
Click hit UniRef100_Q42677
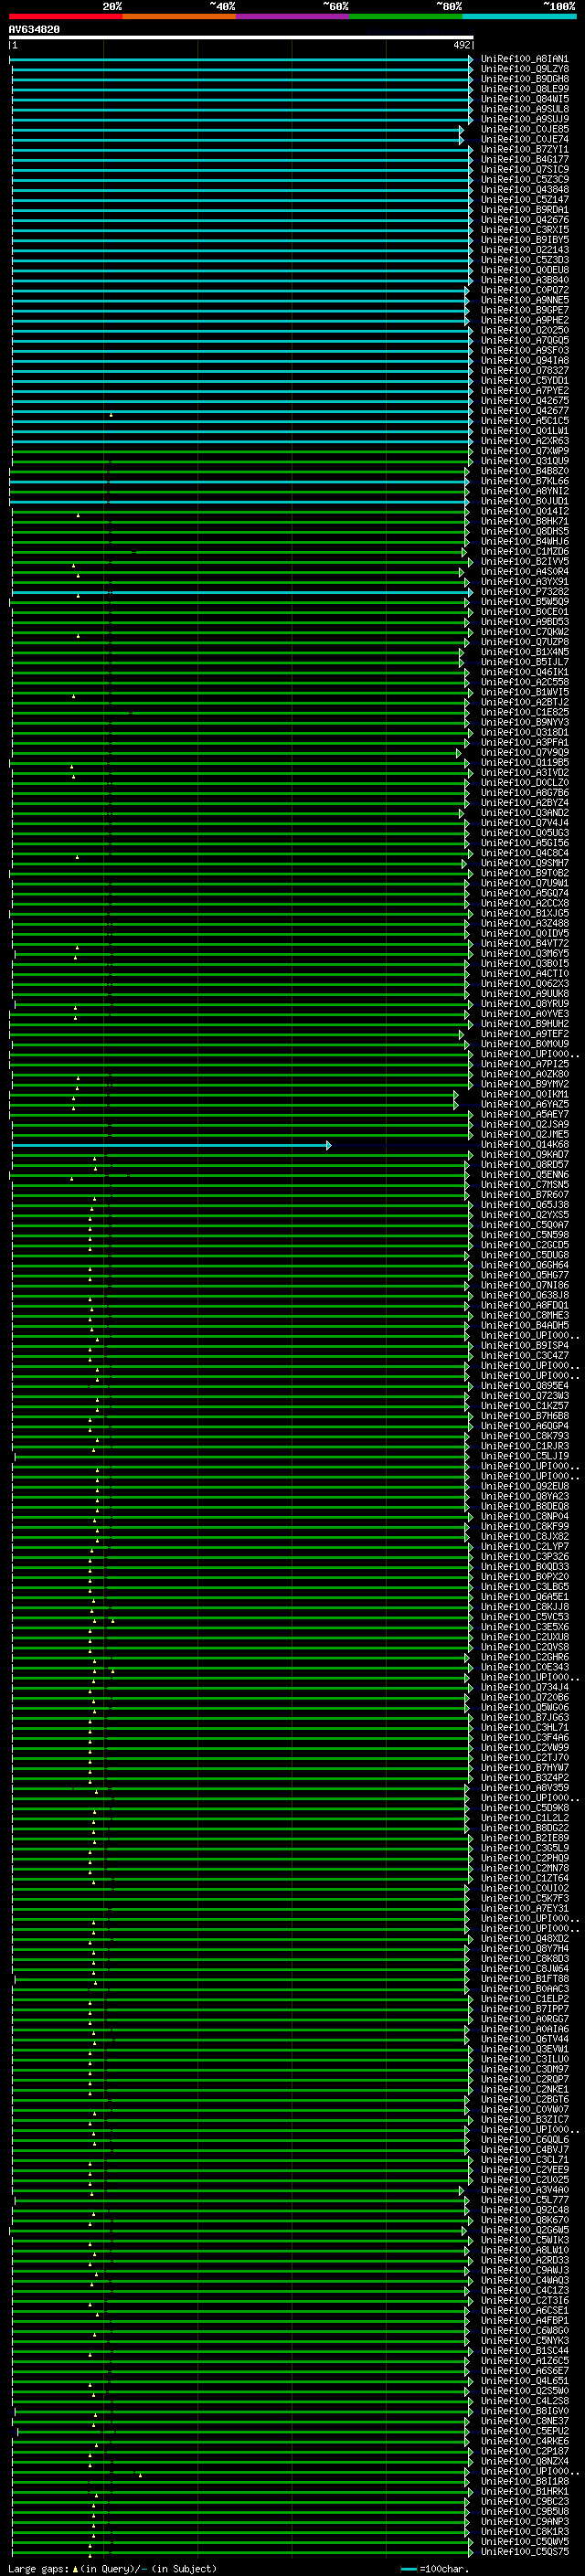[525, 411]
